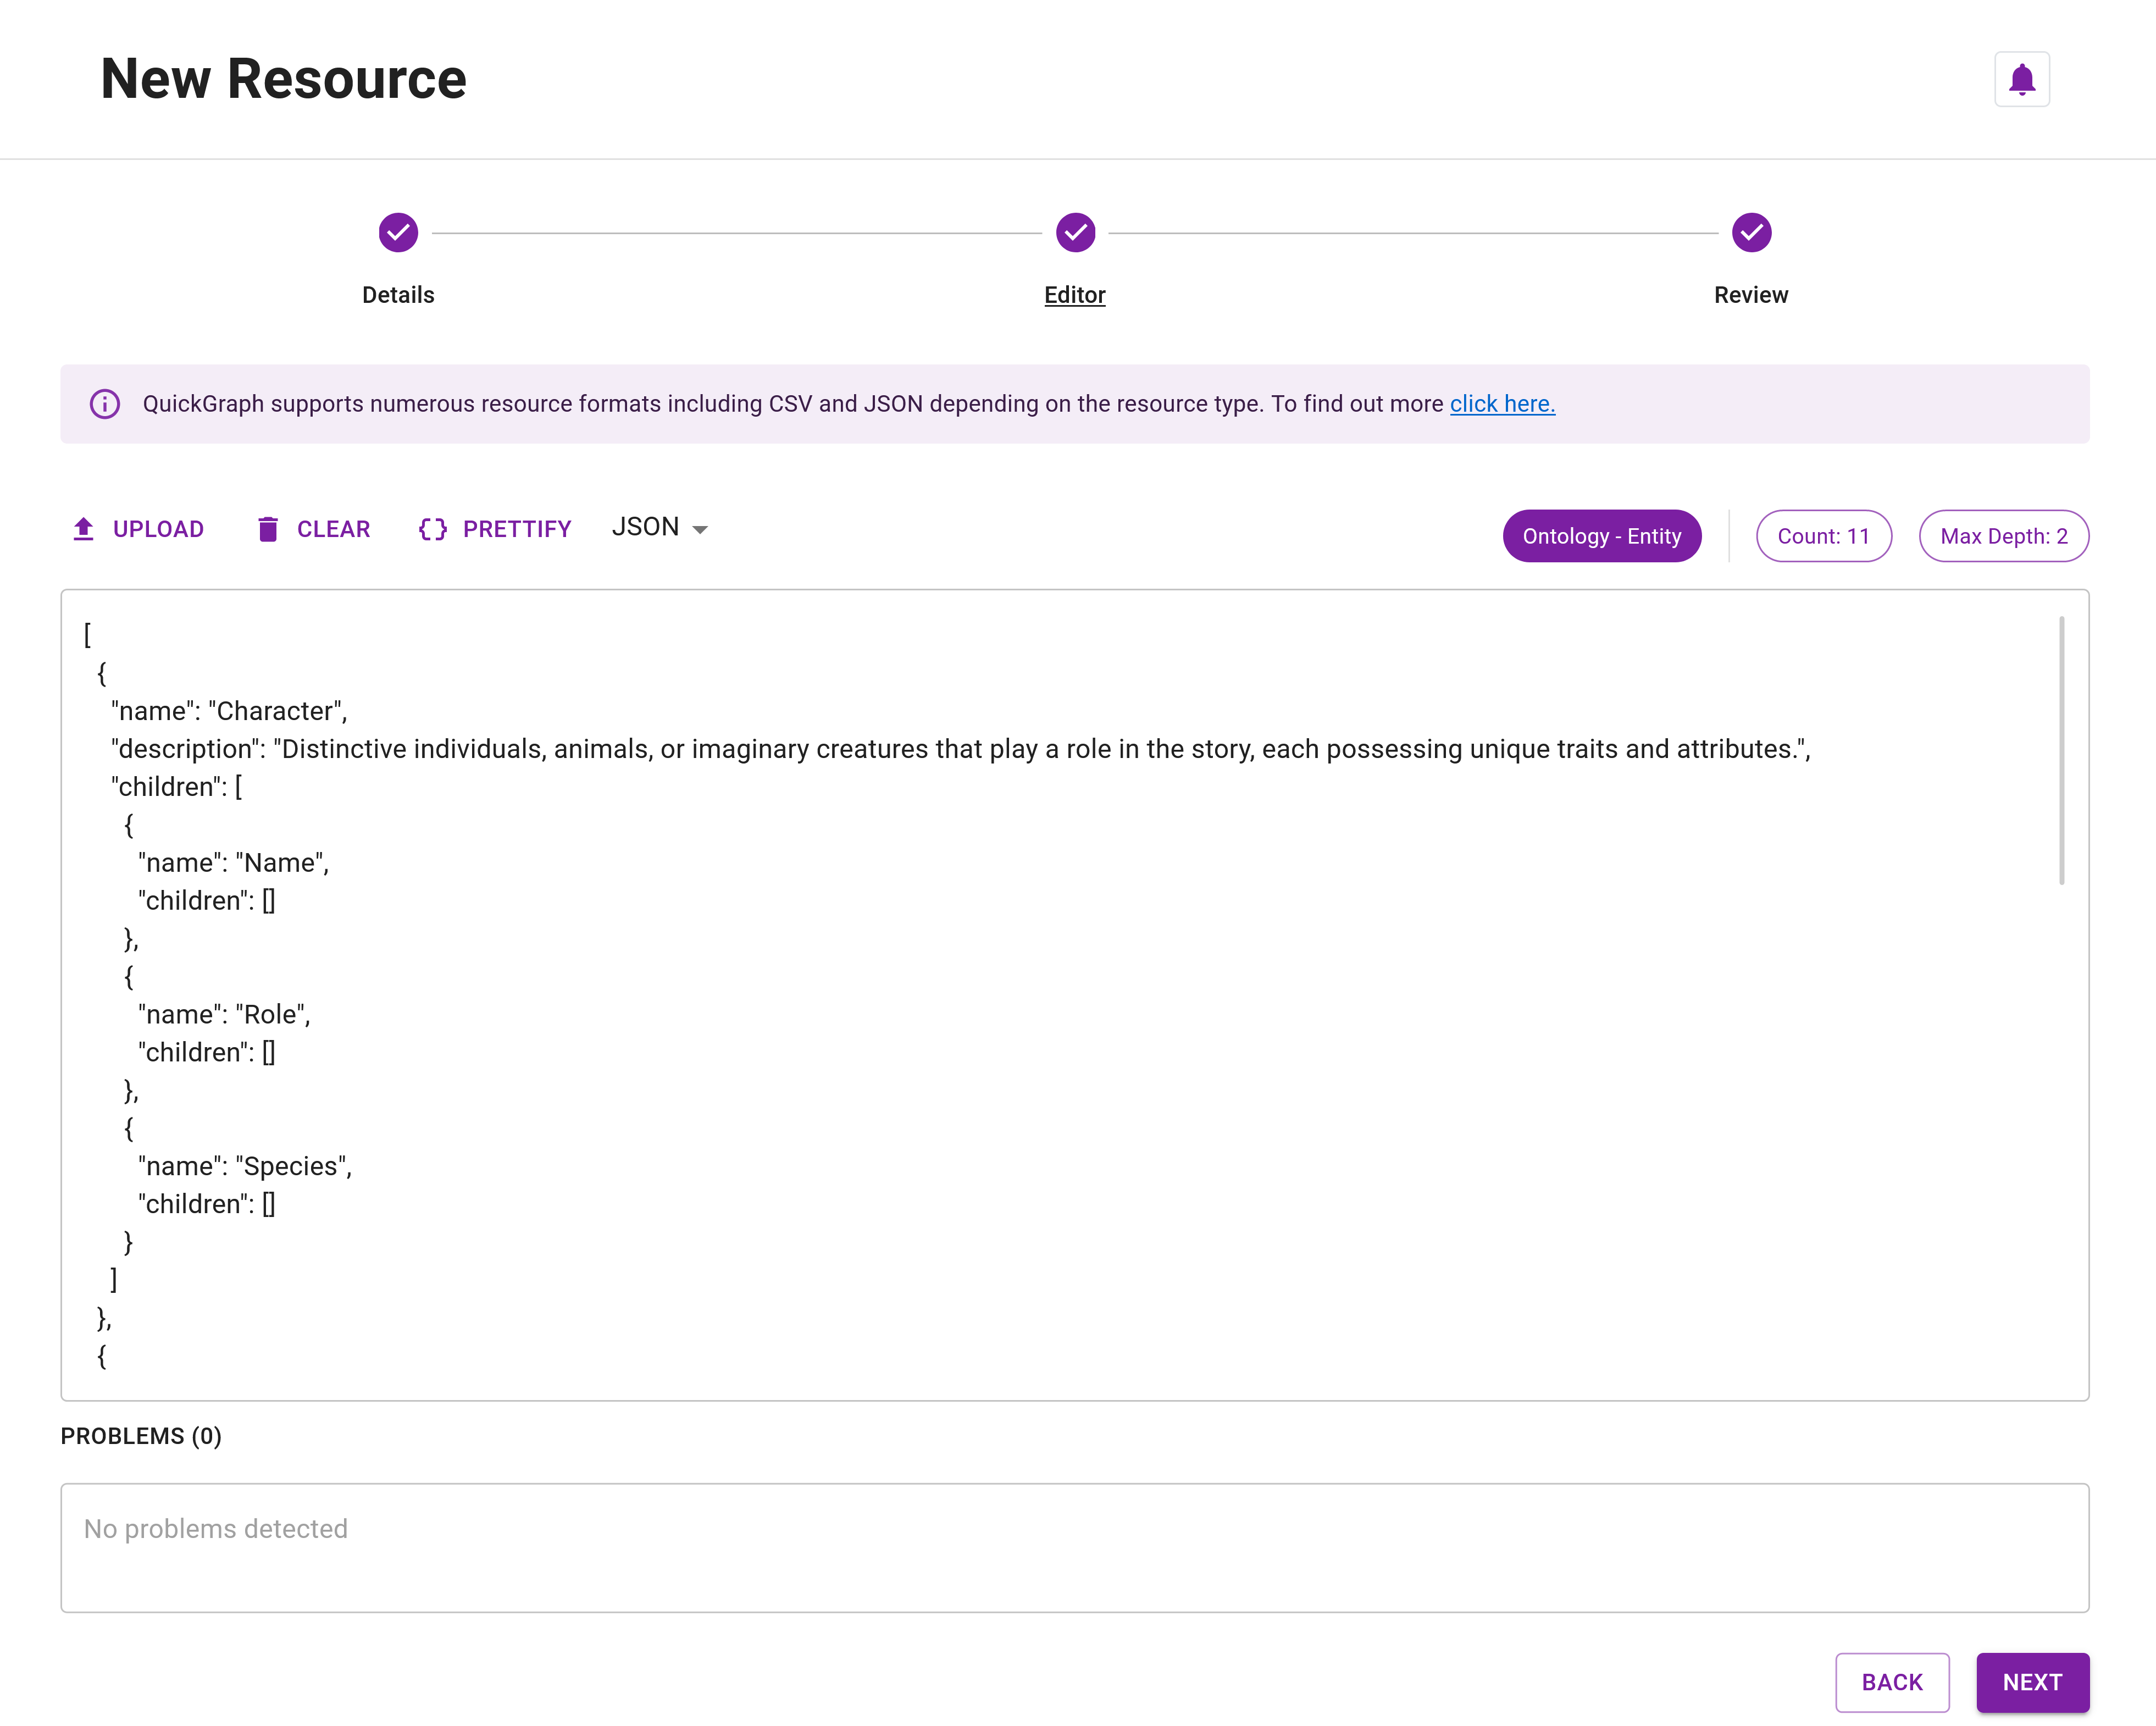Screen dimensions: 2156x1726
Task: Toggle the Ontology - Entity chip
Action: click(1601, 536)
